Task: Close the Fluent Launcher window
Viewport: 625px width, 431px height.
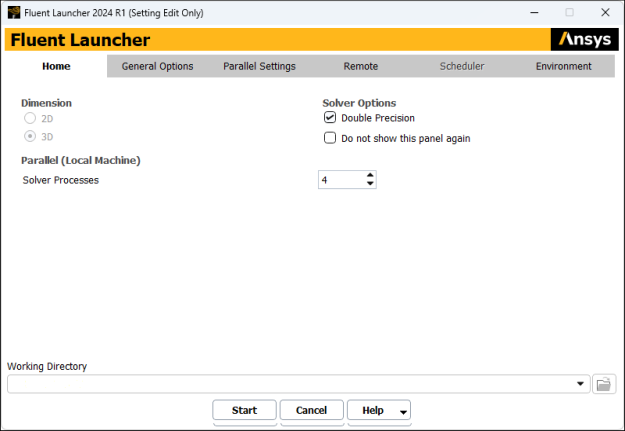Action: [605, 13]
